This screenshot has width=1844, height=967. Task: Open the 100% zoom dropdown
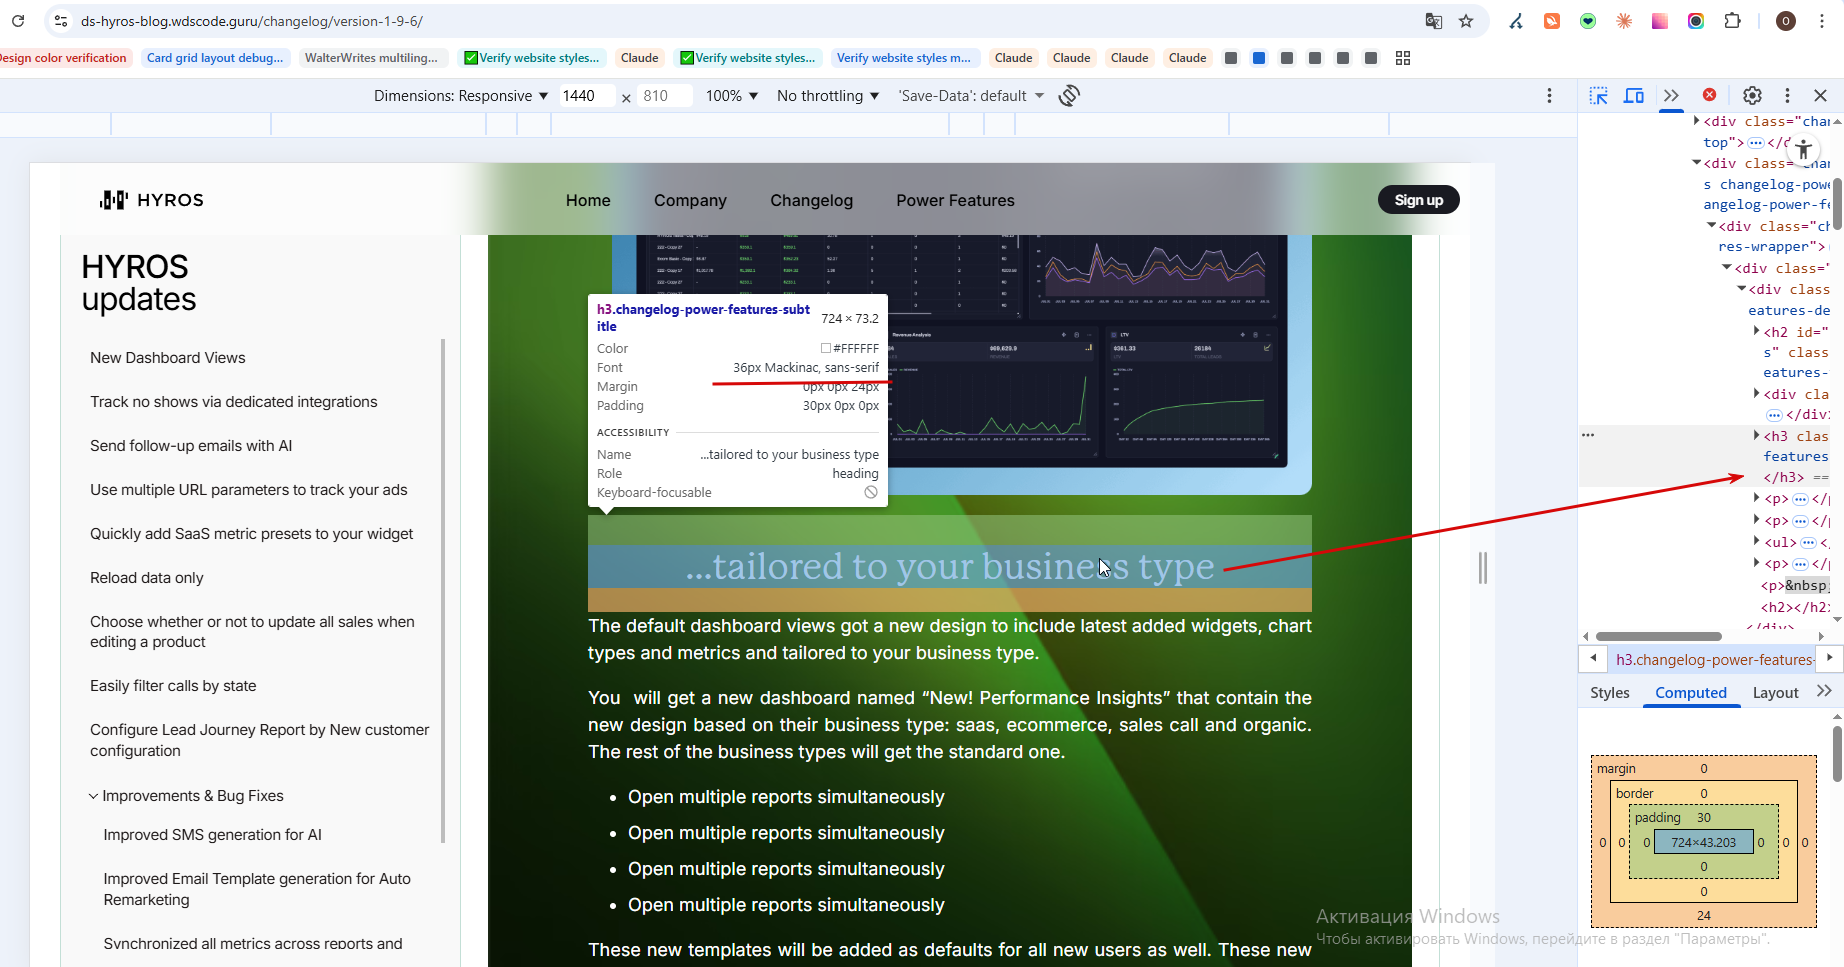(732, 96)
